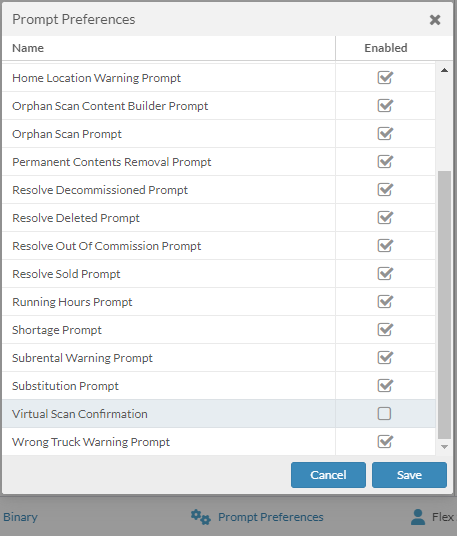Disable Substitution Prompt checkbox
This screenshot has width=457, height=536.
(x=385, y=386)
